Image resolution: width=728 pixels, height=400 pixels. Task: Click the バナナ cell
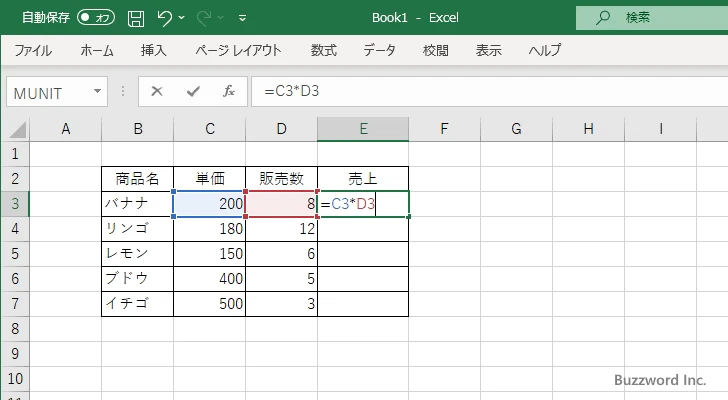pos(137,204)
